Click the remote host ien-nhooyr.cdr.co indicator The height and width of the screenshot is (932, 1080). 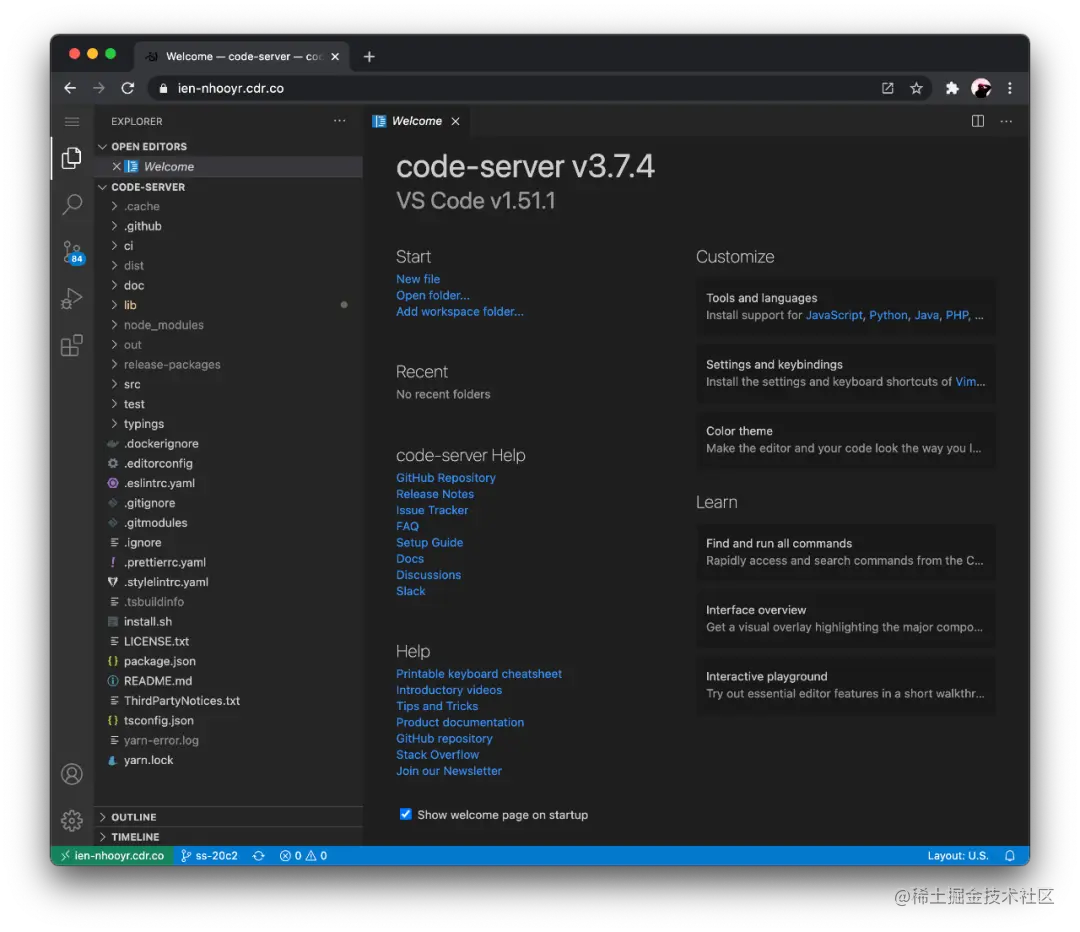point(112,856)
